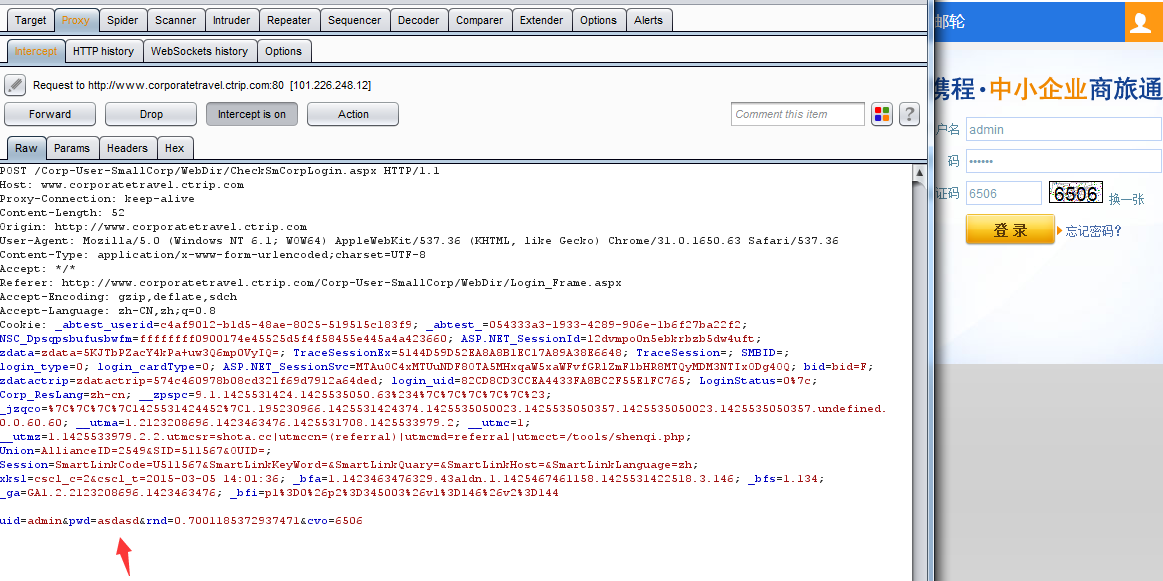Click the verification code field with 6506

click(x=1004, y=193)
